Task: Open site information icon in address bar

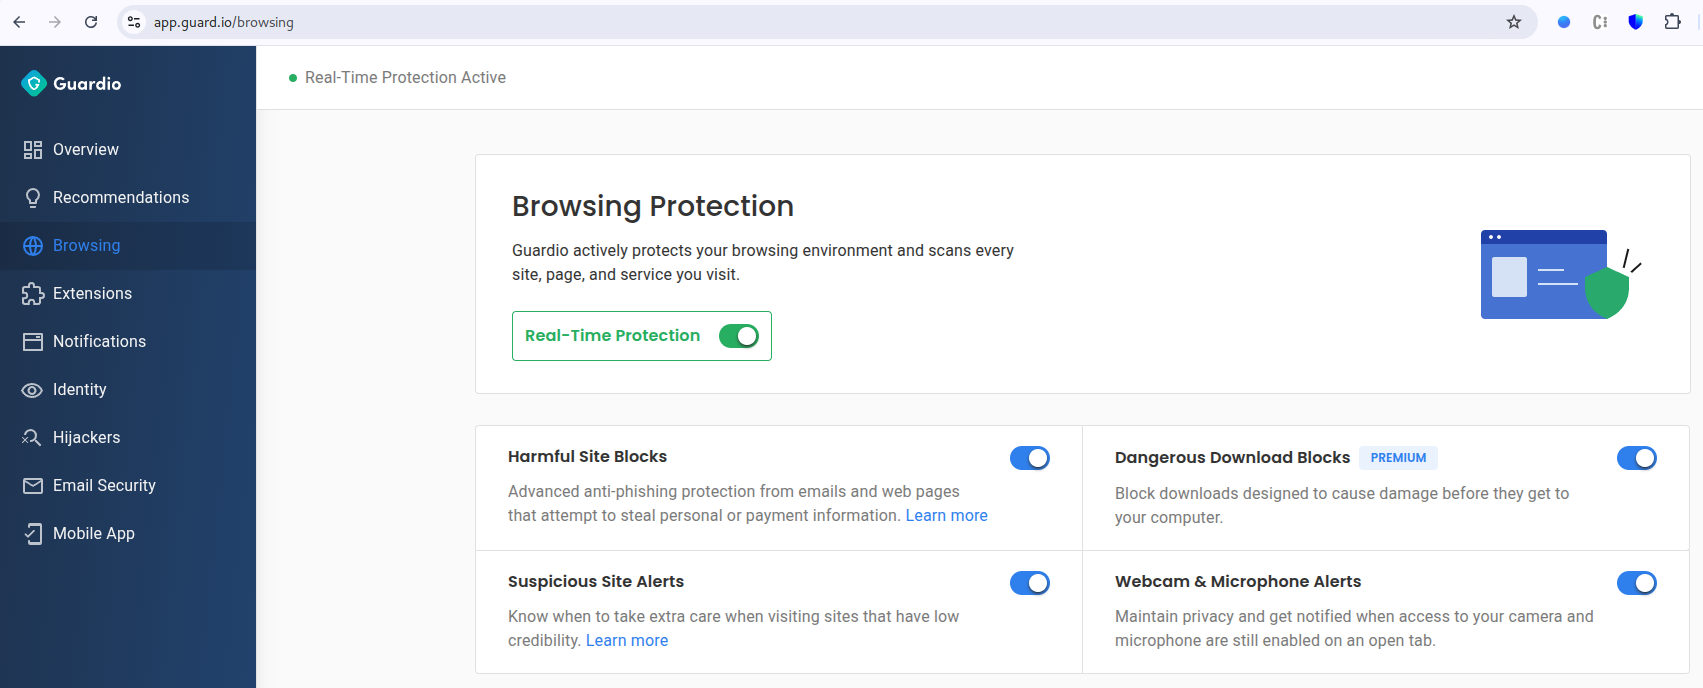Action: pyautogui.click(x=134, y=22)
